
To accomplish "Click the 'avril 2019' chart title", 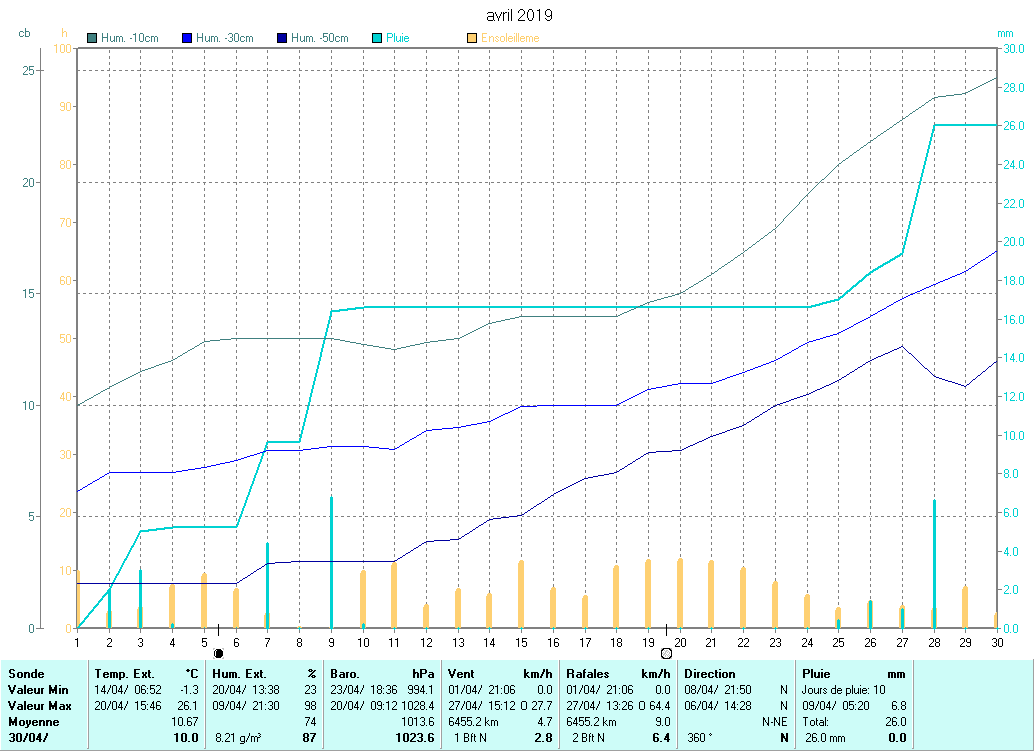I will (518, 15).
